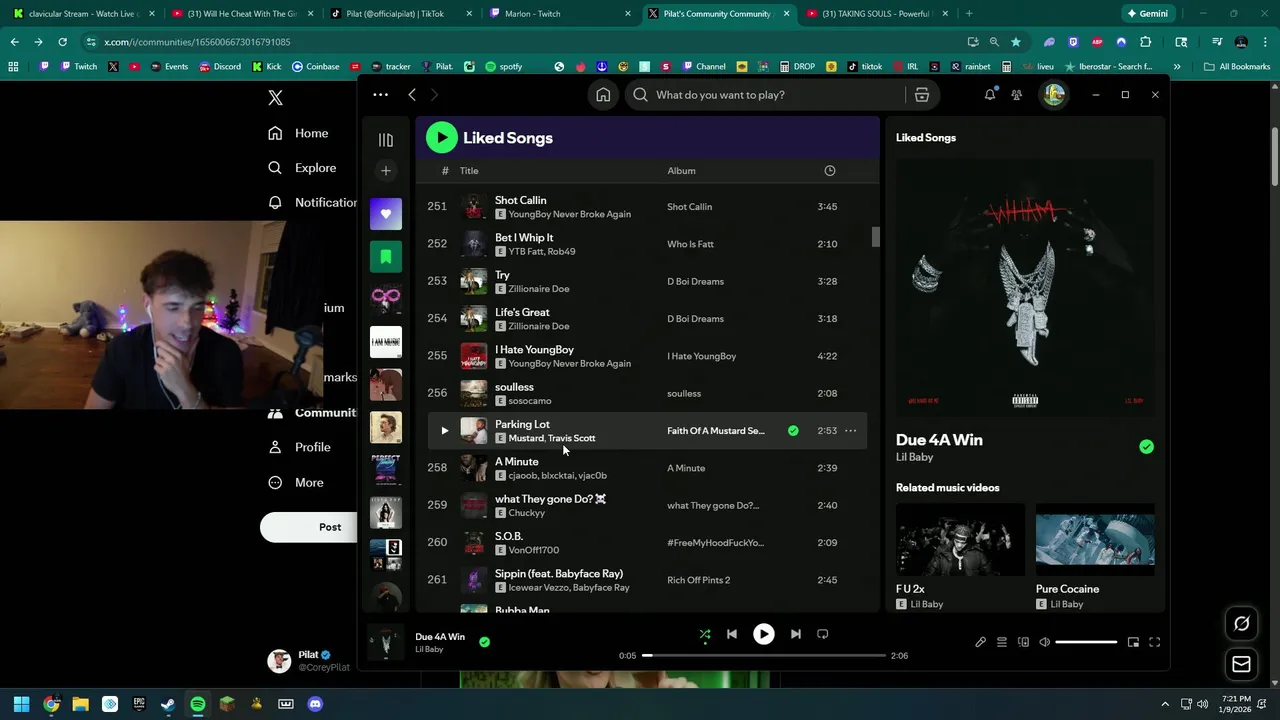Mute playback with the volume speaker icon

pos(1044,642)
